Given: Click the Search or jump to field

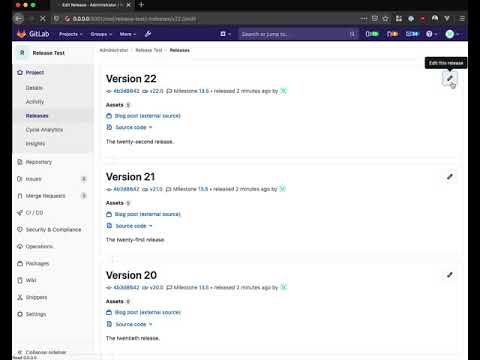Looking at the screenshot, I should (298, 34).
